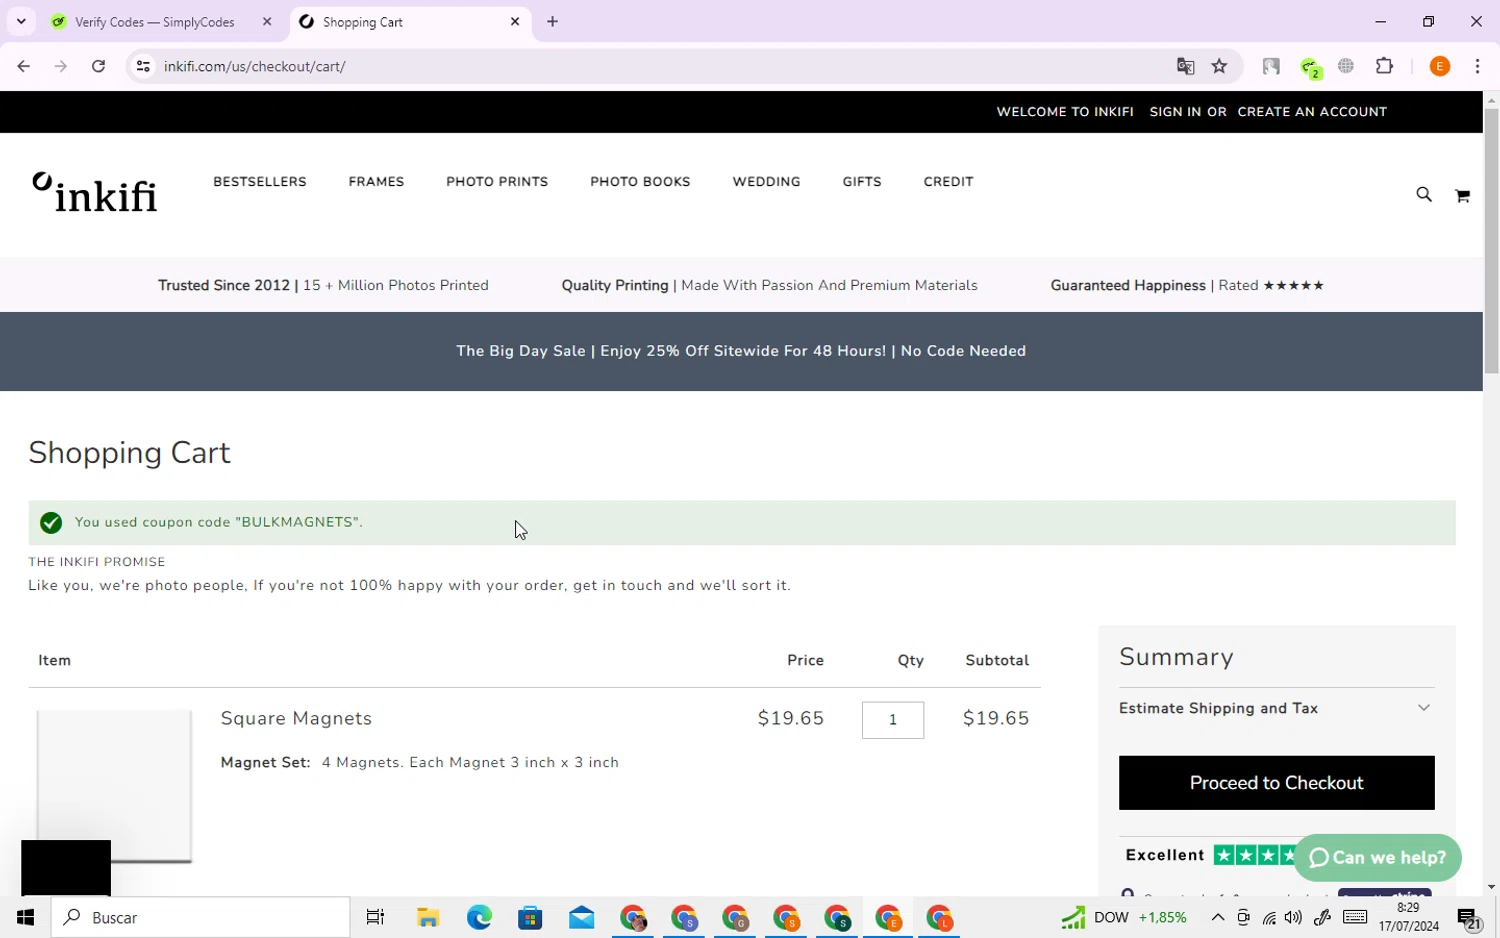Viewport: 1500px width, 938px height.
Task: Click the SIGN IN link
Action: [x=1175, y=112]
